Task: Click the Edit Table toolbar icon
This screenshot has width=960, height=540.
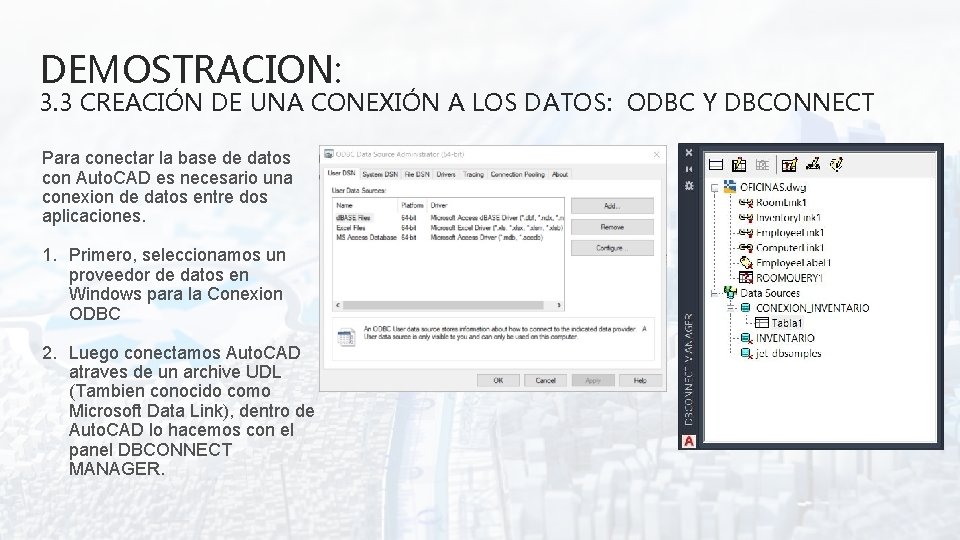Action: coord(739,164)
